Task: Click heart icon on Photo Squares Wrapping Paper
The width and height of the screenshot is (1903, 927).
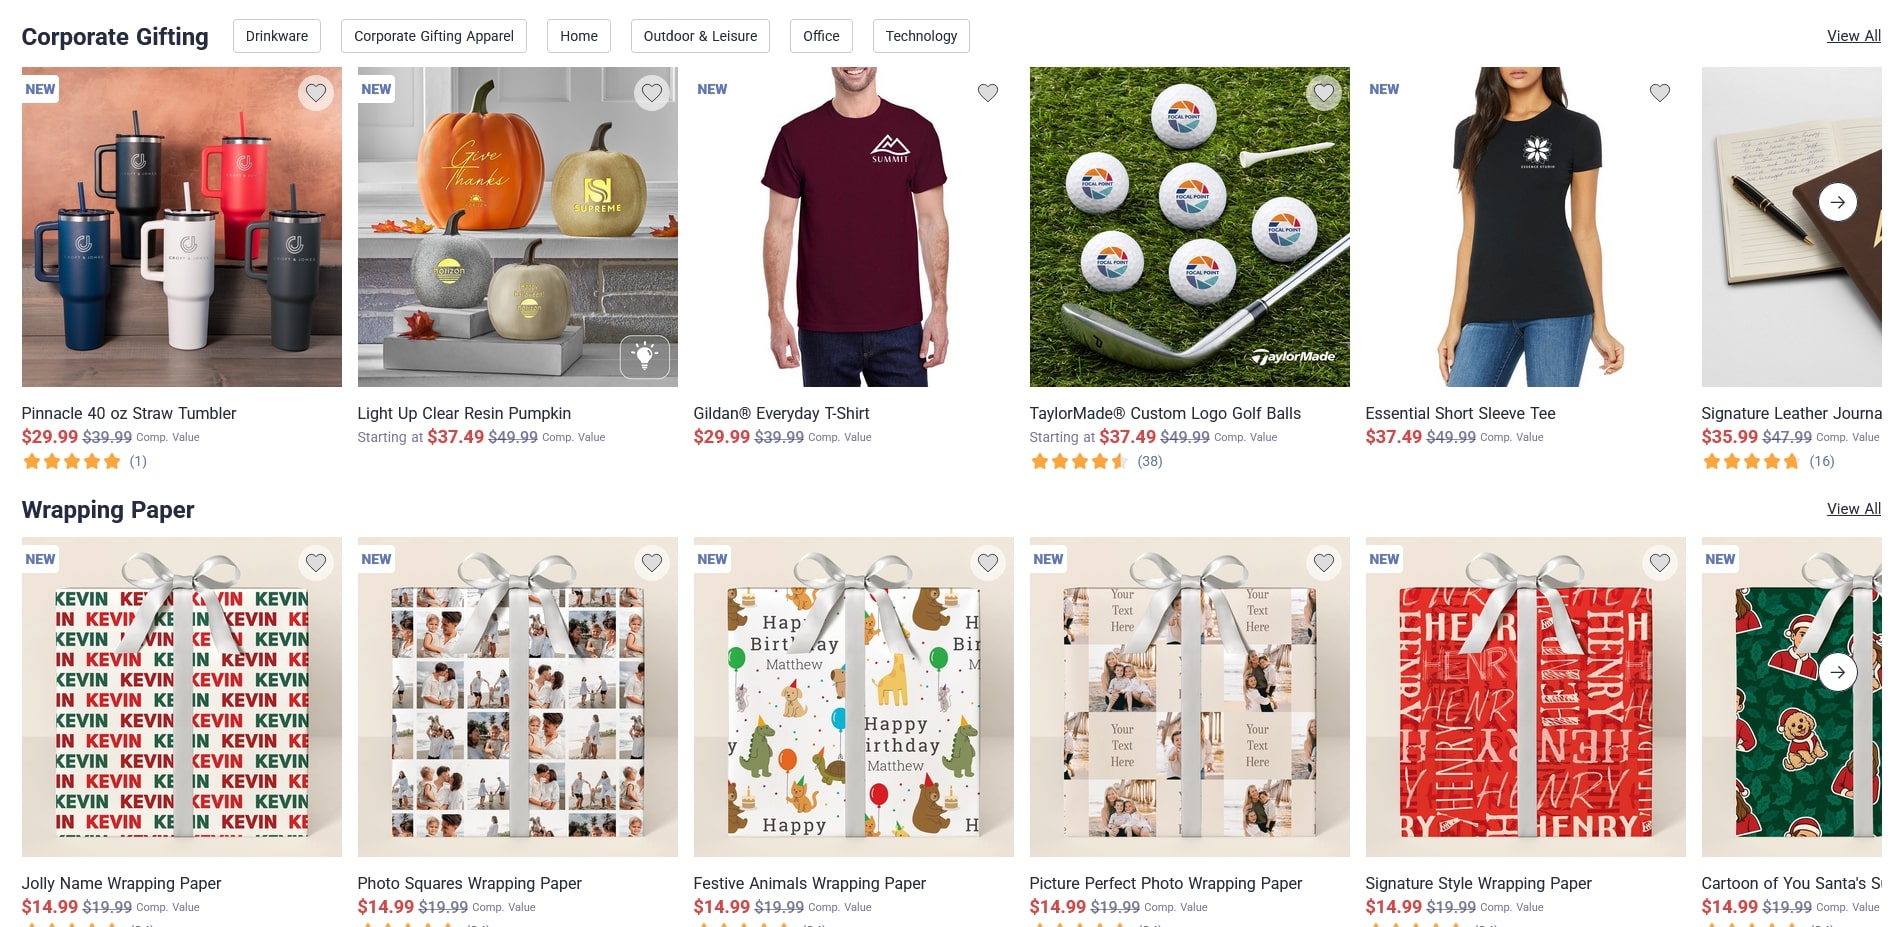Action: coord(652,563)
